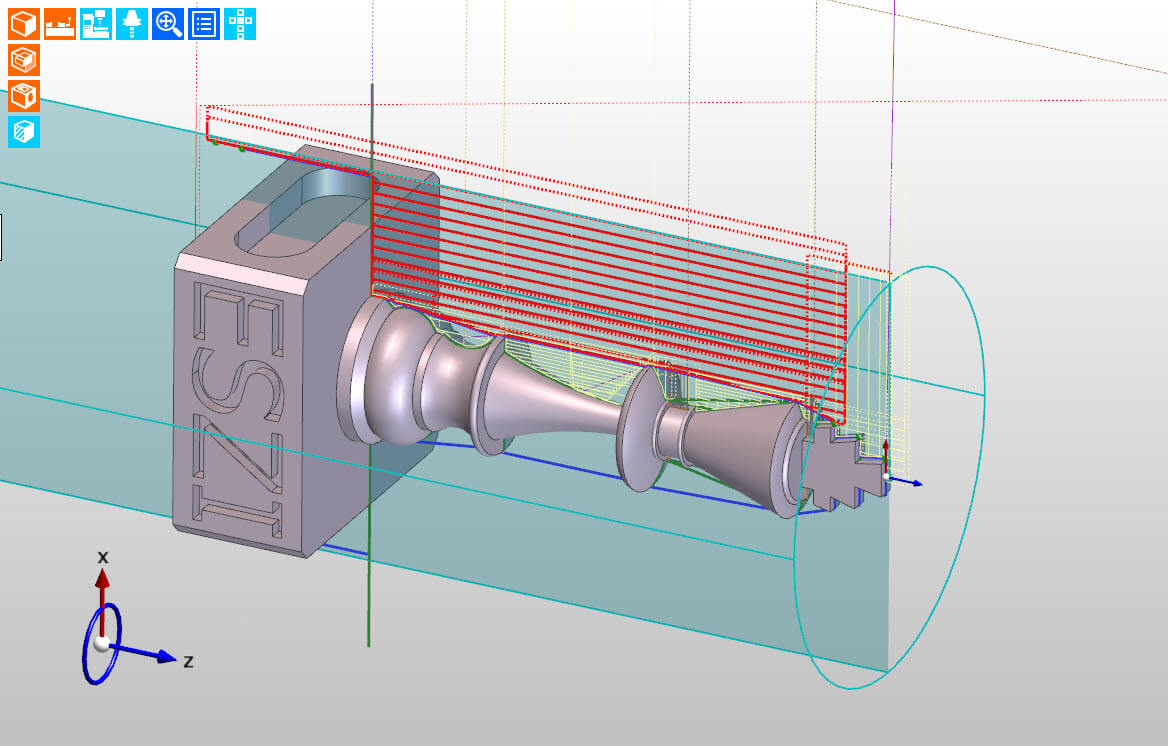The width and height of the screenshot is (1168, 746).
Task: Open the fixtures and clamps icon
Action: 60,24
